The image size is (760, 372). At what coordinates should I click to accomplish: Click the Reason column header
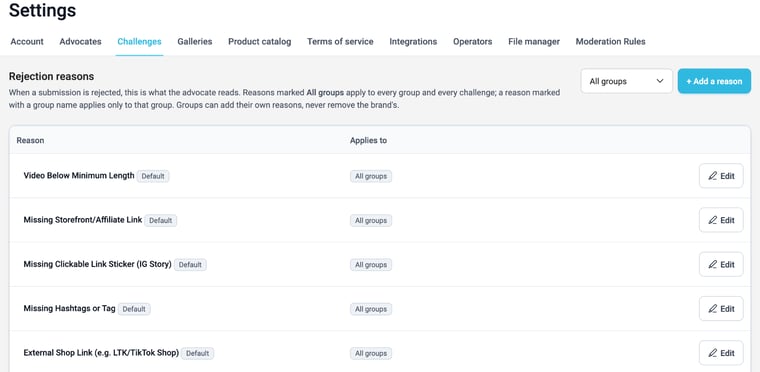30,141
